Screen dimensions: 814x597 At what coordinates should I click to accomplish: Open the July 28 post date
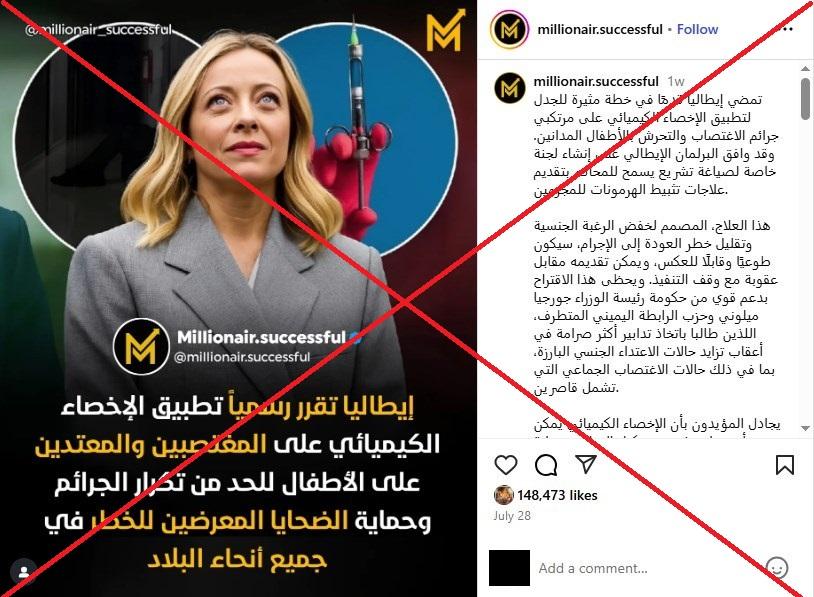512,516
